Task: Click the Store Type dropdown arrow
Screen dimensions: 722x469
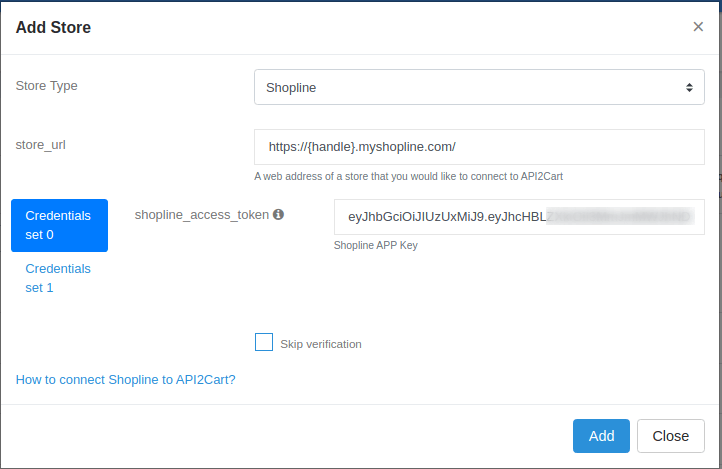Action: point(689,88)
